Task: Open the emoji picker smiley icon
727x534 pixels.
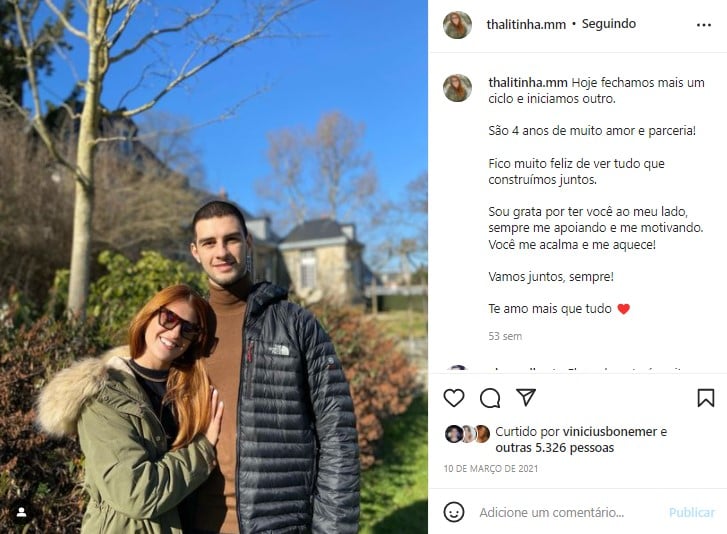Action: pos(453,512)
